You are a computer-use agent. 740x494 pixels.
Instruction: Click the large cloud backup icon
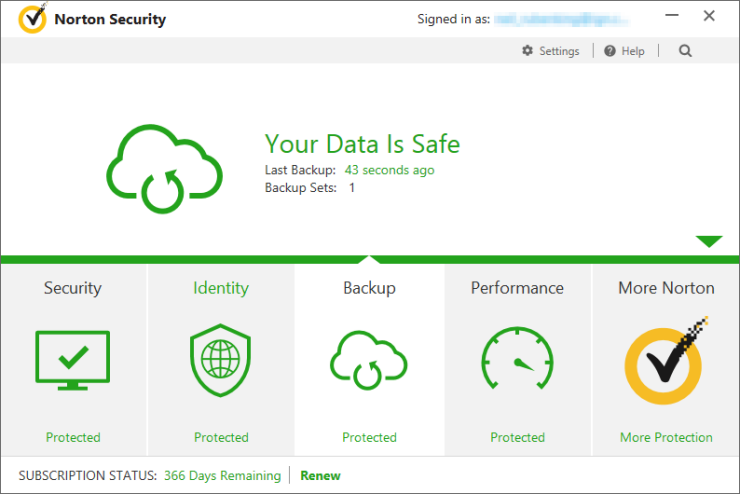pos(164,168)
